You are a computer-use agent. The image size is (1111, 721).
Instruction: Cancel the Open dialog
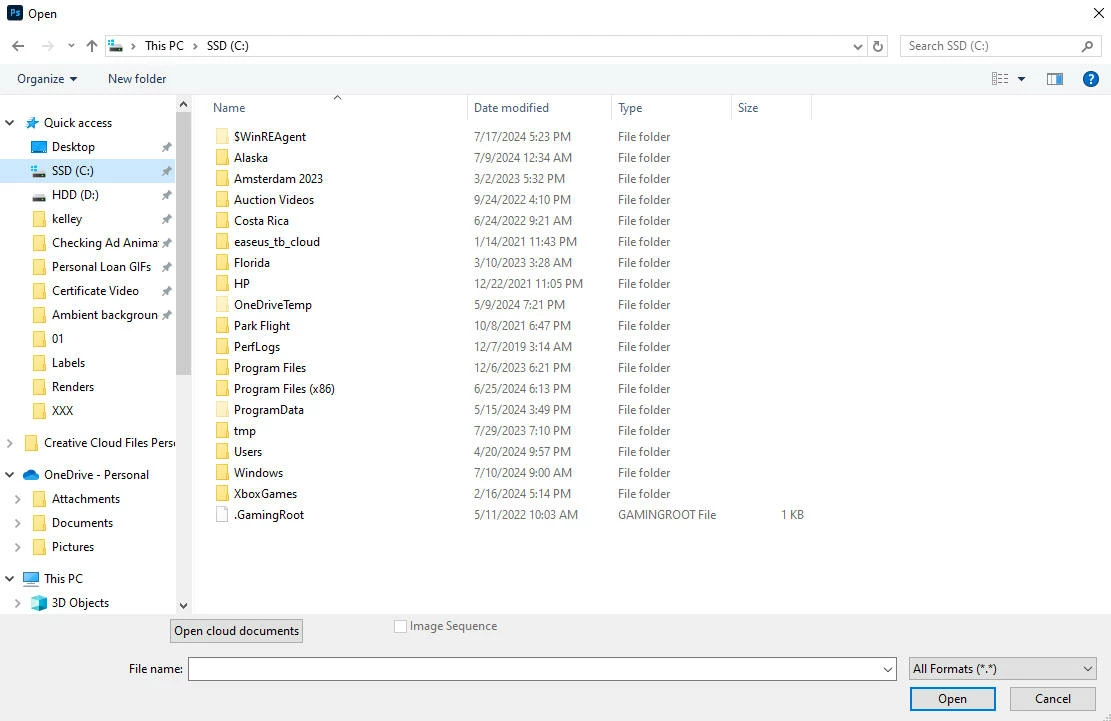tap(1052, 699)
